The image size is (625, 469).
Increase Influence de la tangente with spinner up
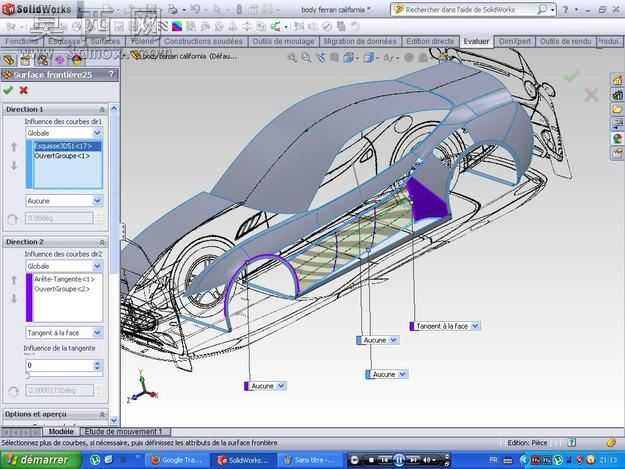pyautogui.click(x=98, y=363)
